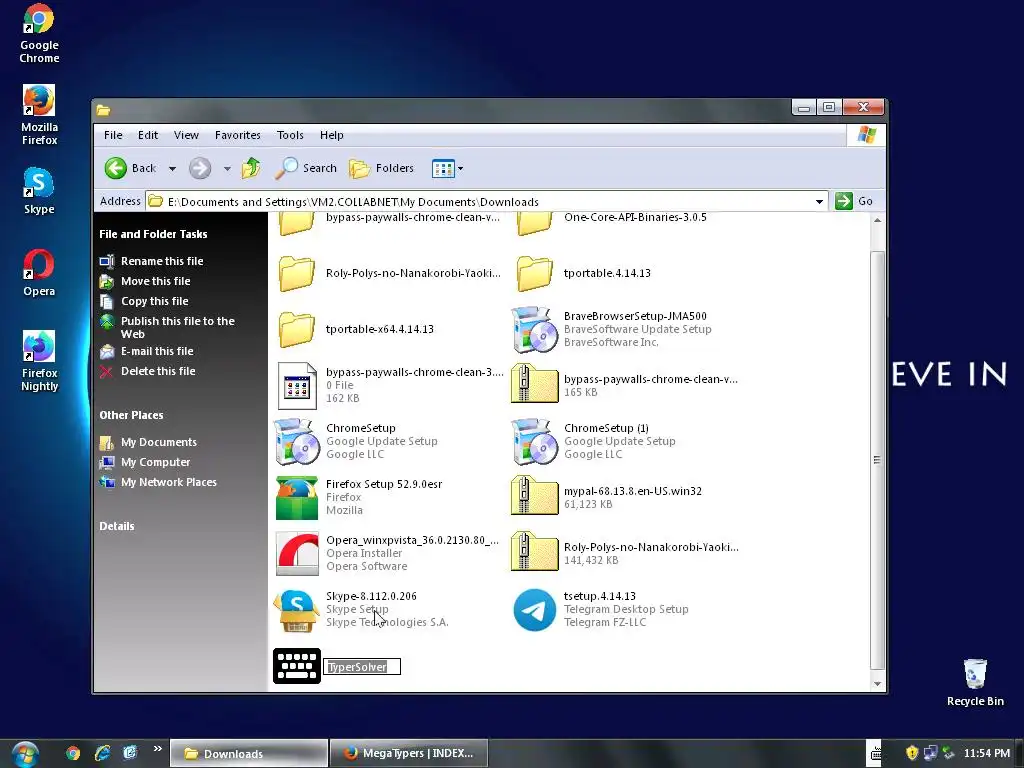Open the File menu
Screen dimensions: 1024x768
point(113,135)
